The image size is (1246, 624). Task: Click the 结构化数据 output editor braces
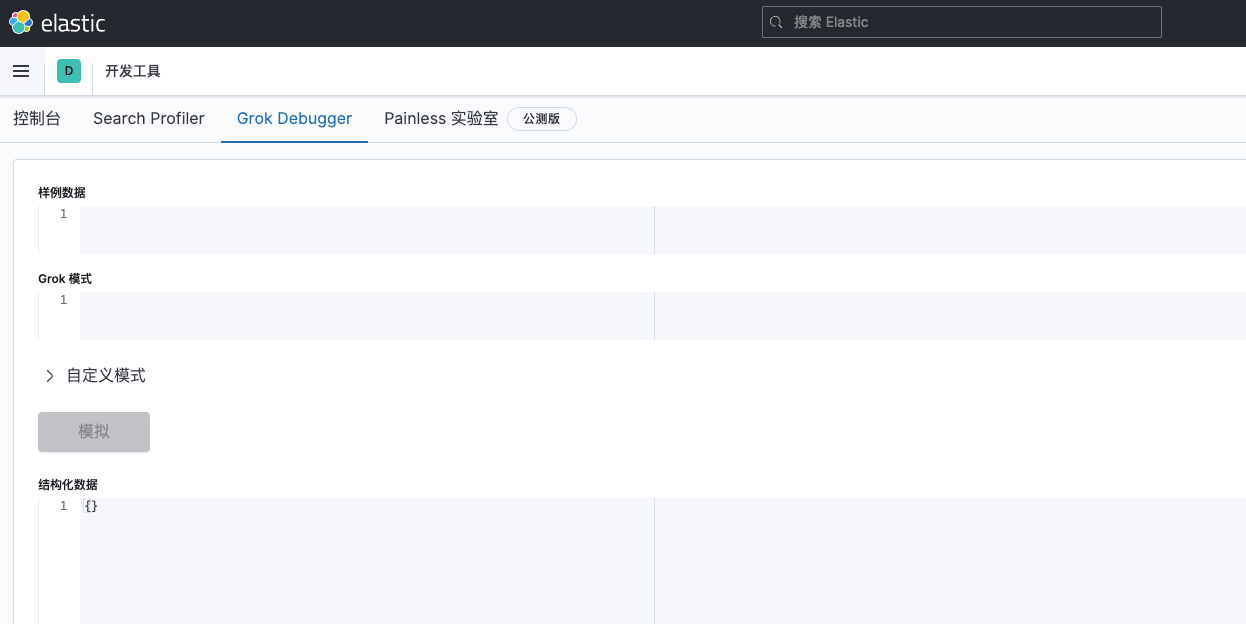(x=91, y=506)
